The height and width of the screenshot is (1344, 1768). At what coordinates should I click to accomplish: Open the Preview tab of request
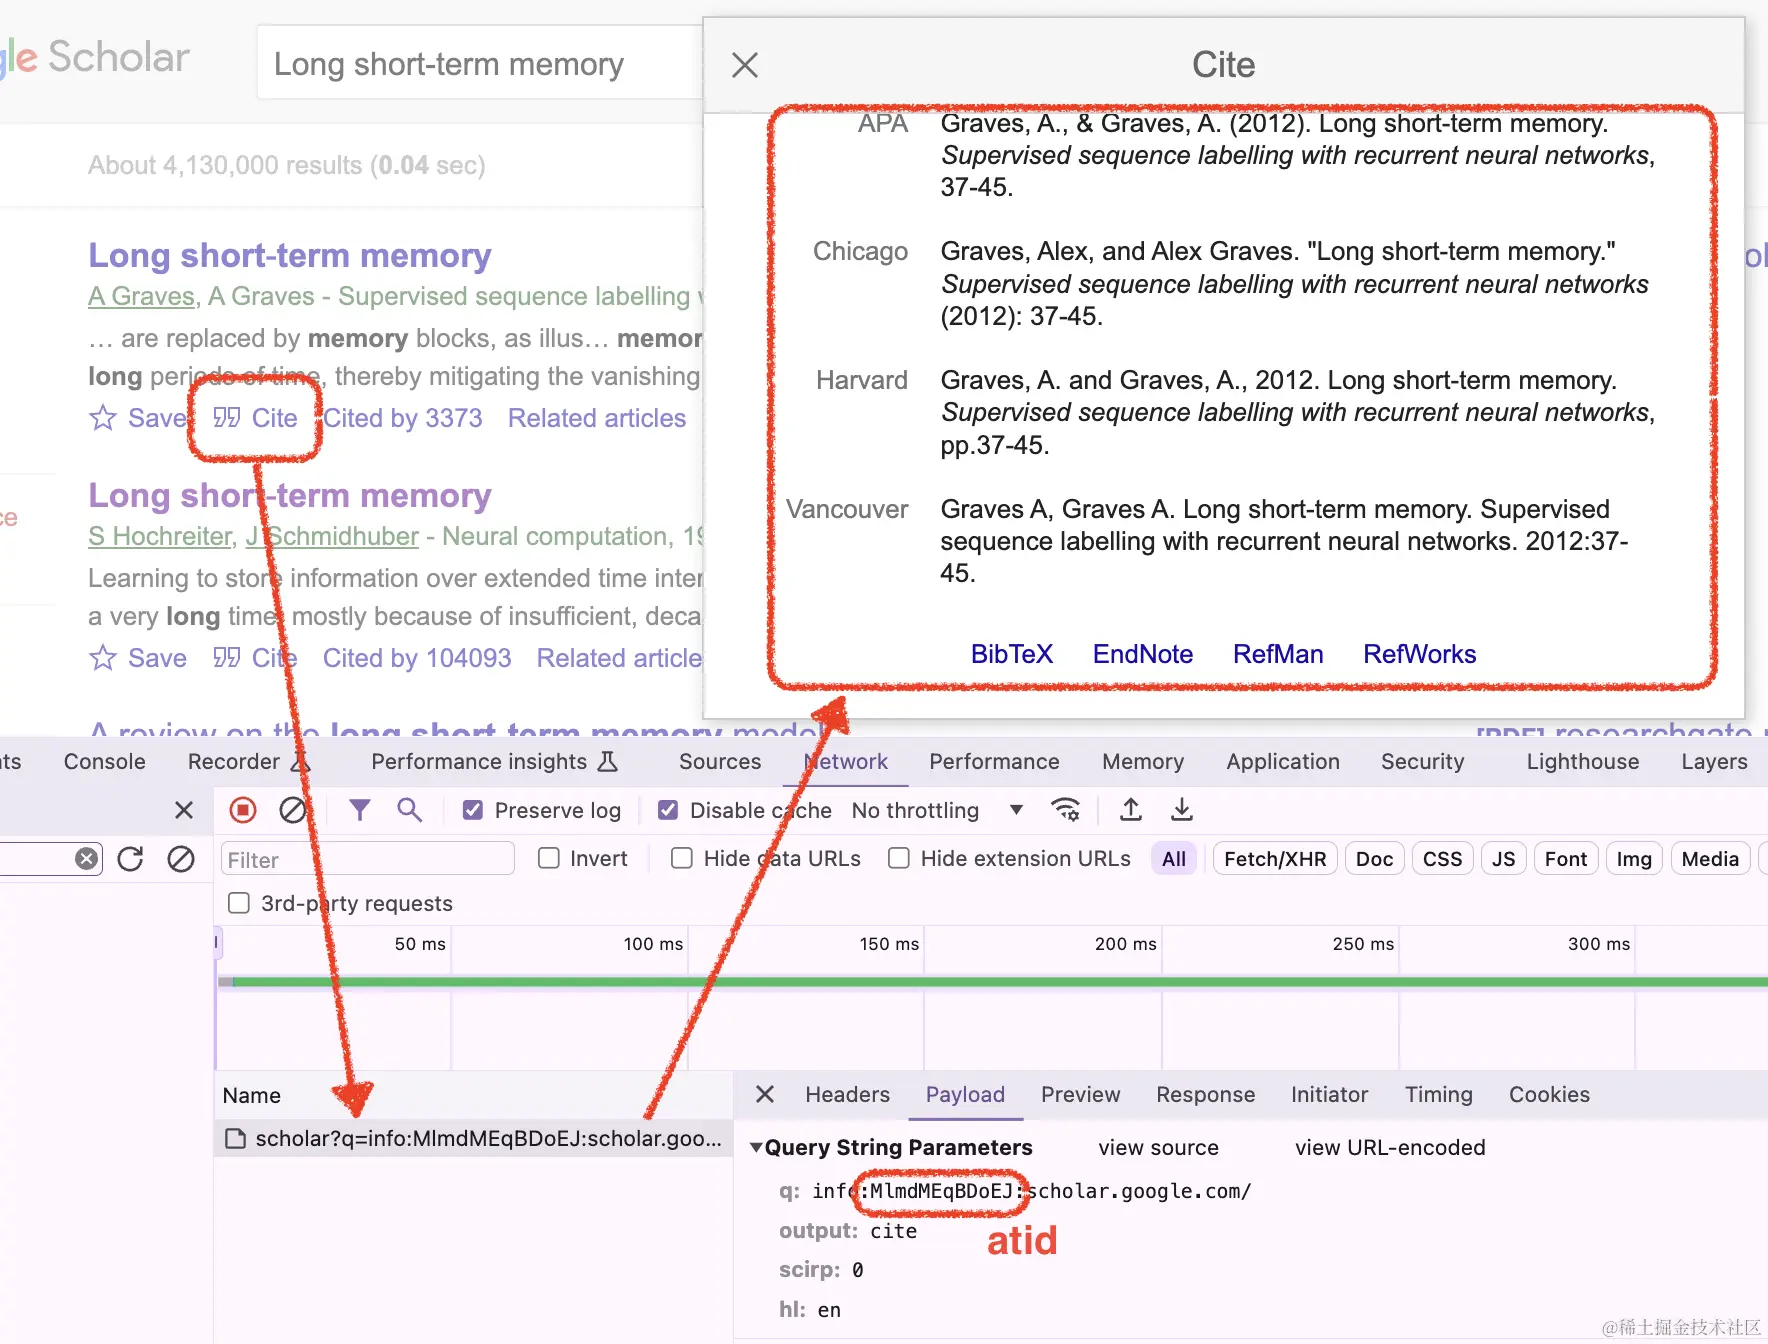(x=1081, y=1094)
